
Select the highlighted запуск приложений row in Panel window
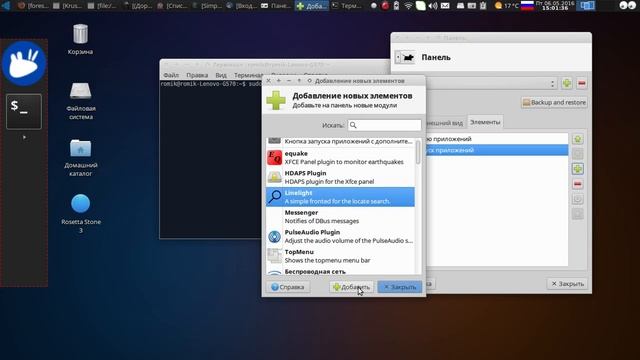click(x=497, y=150)
